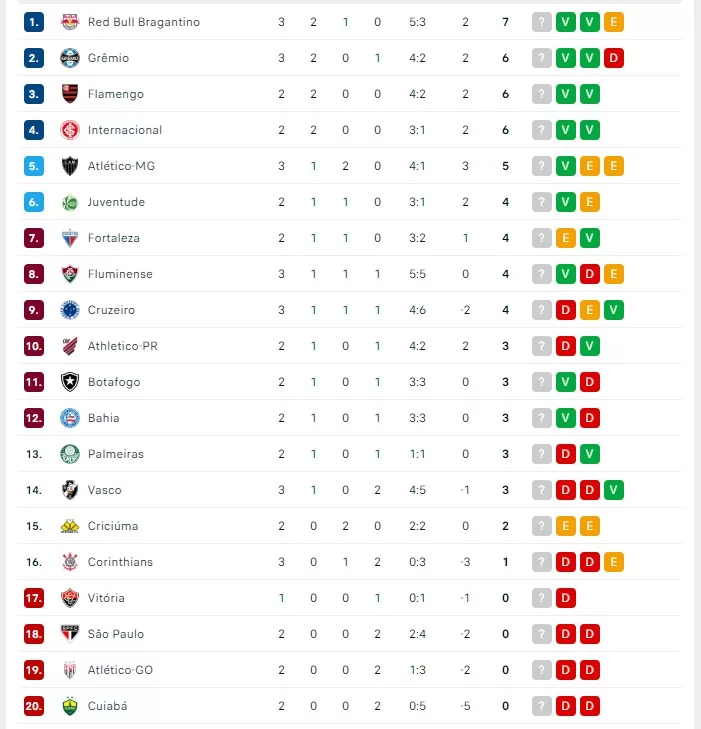Click the Grêmio team logo
This screenshot has height=729, width=701.
[70, 58]
